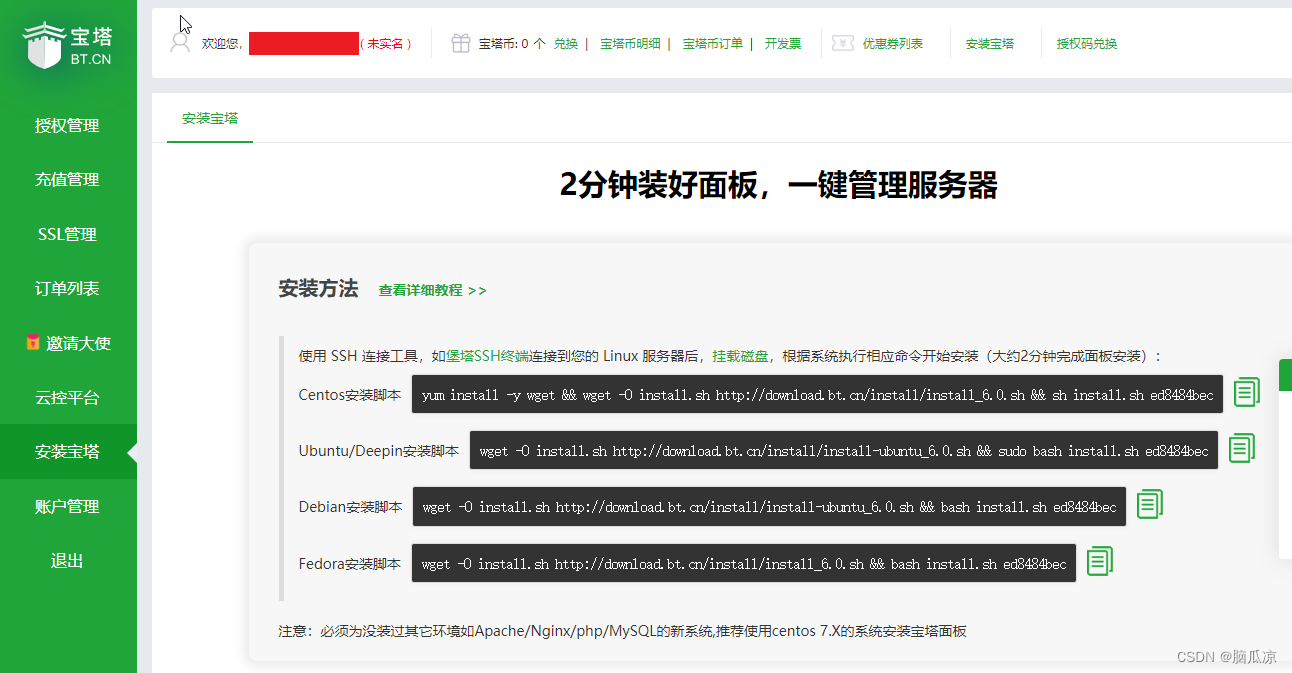The image size is (1292, 673).
Task: Click the coupon ticket icon beside 优惠券列表
Action: coord(843,43)
